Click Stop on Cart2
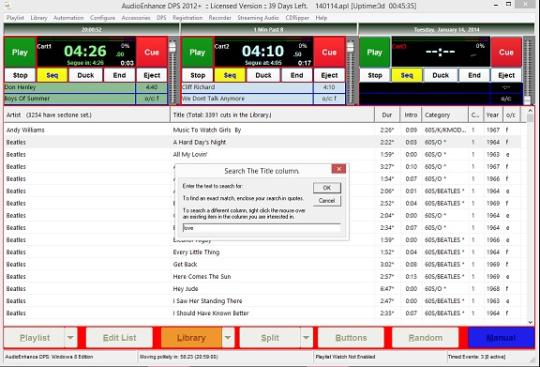Screen dimensions: 540x367 [198, 75]
